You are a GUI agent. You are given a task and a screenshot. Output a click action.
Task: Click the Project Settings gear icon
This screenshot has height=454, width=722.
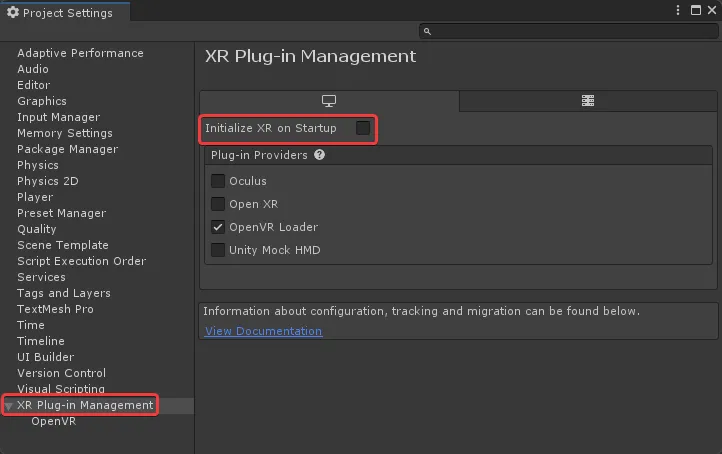coord(12,12)
